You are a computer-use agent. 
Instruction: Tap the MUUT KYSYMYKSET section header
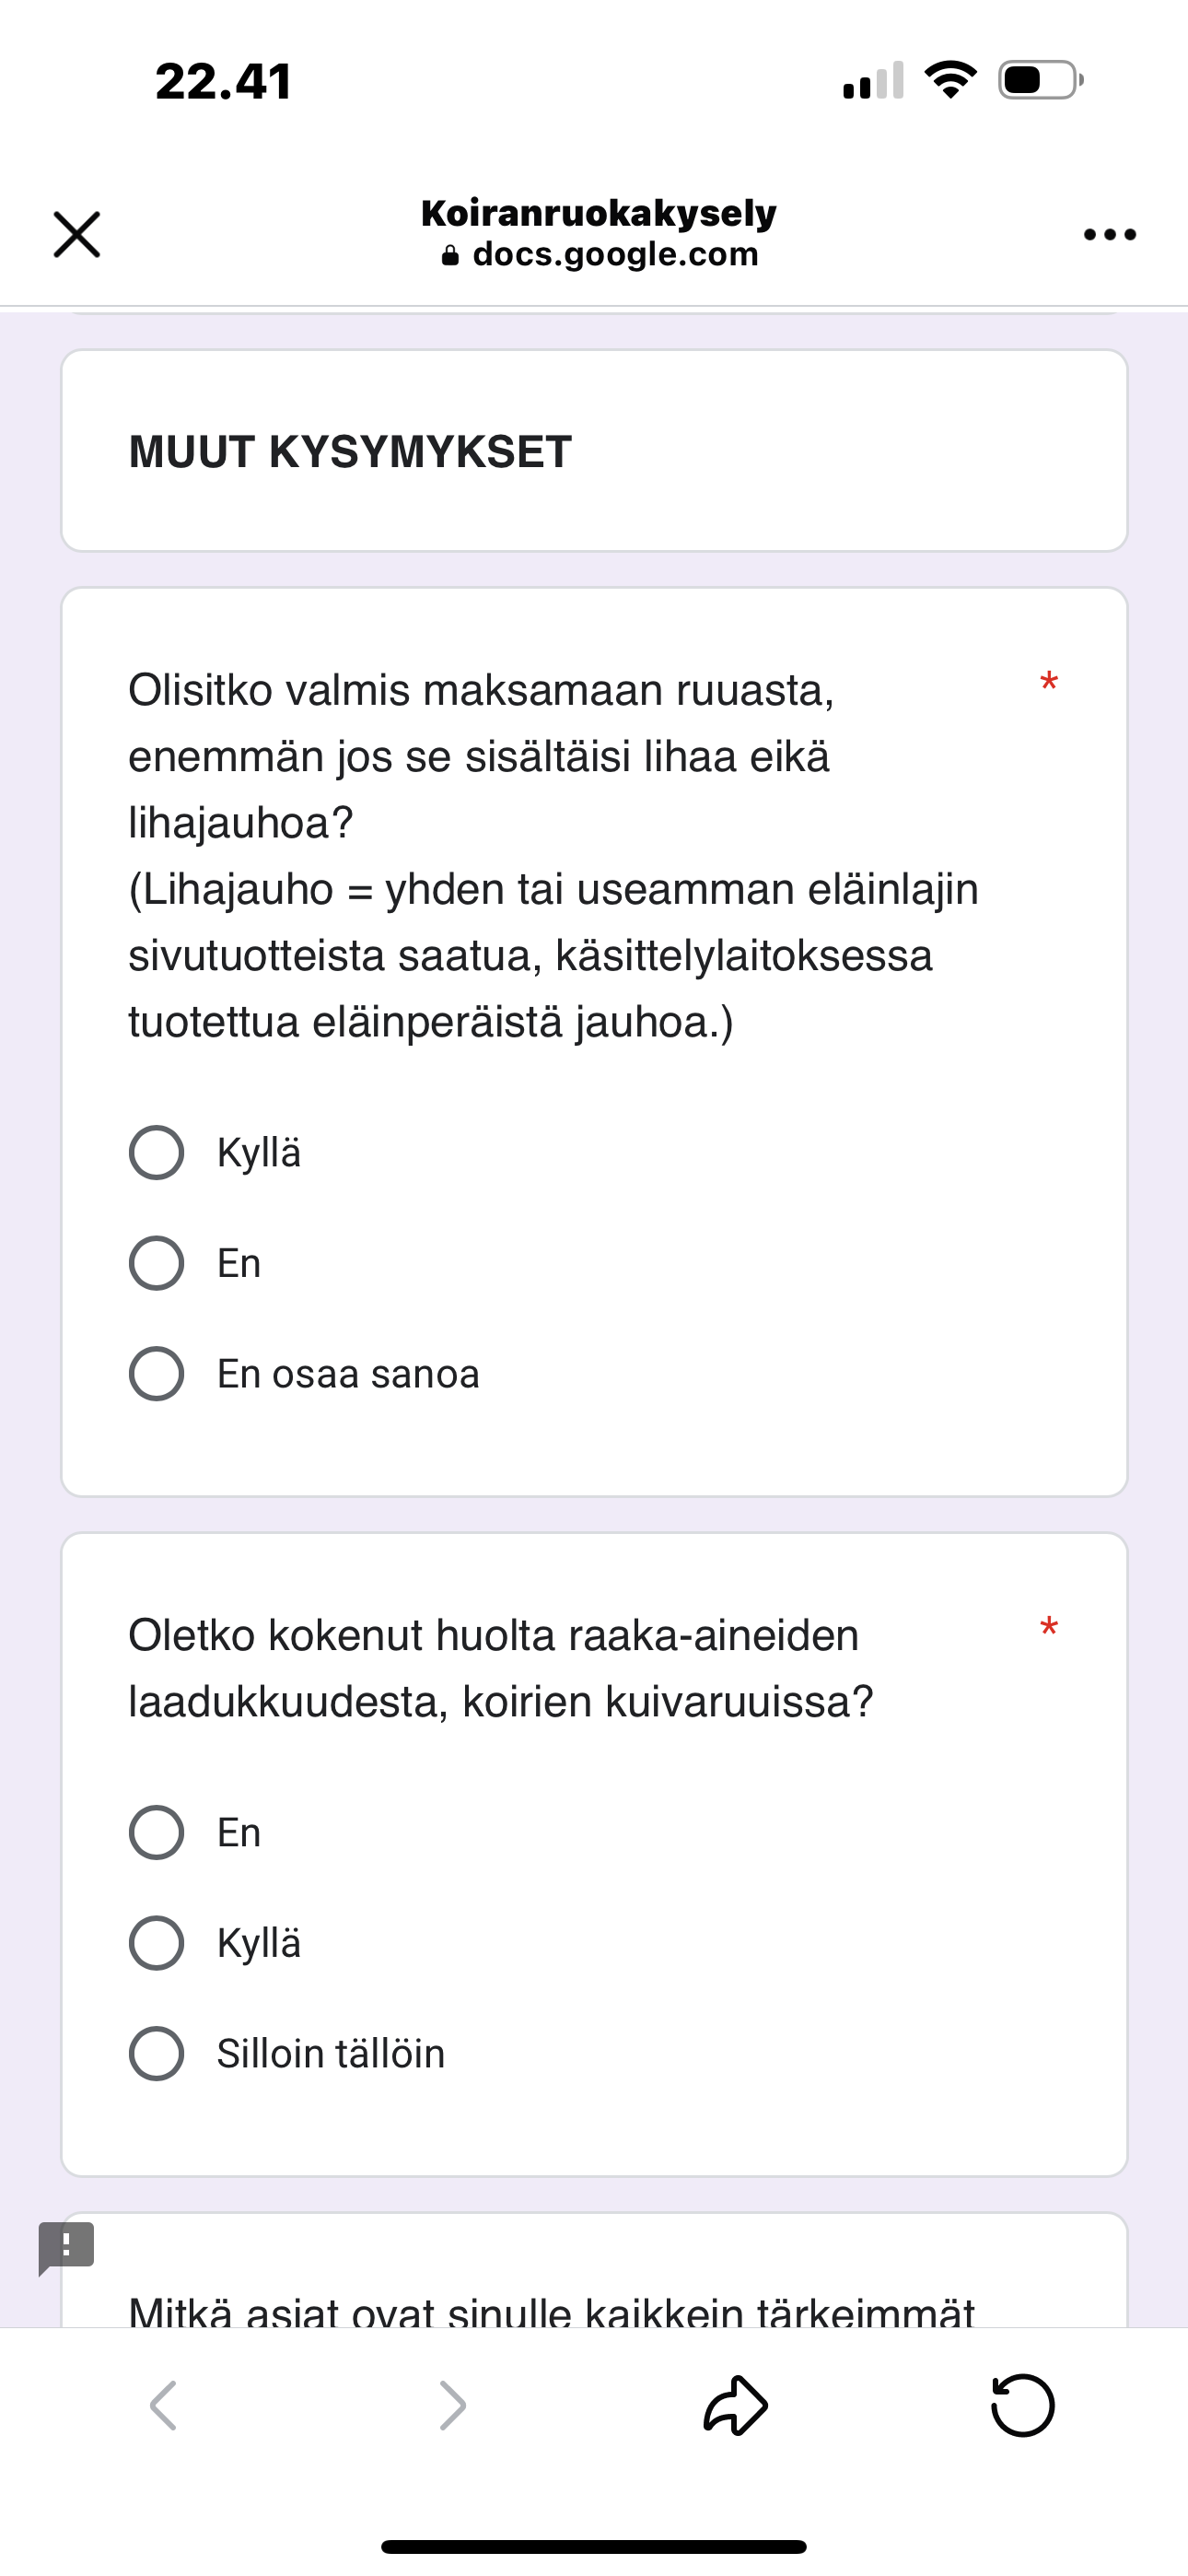350,452
